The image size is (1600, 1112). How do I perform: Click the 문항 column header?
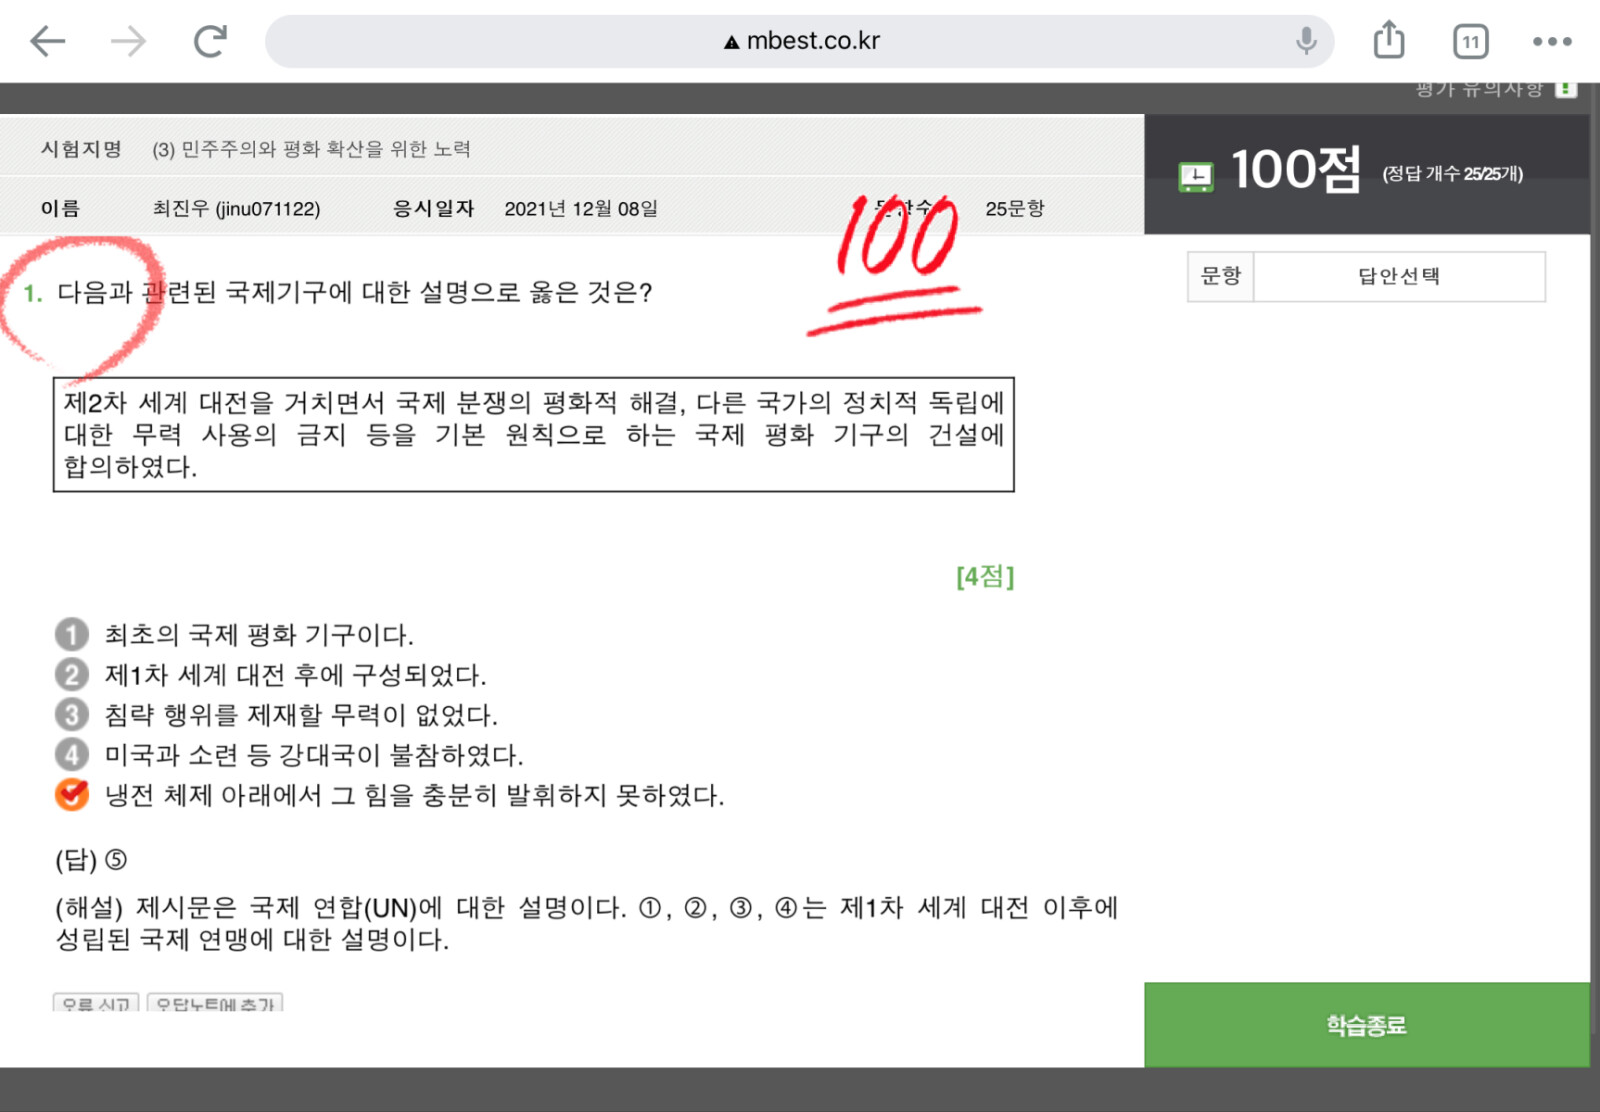[x=1220, y=276]
